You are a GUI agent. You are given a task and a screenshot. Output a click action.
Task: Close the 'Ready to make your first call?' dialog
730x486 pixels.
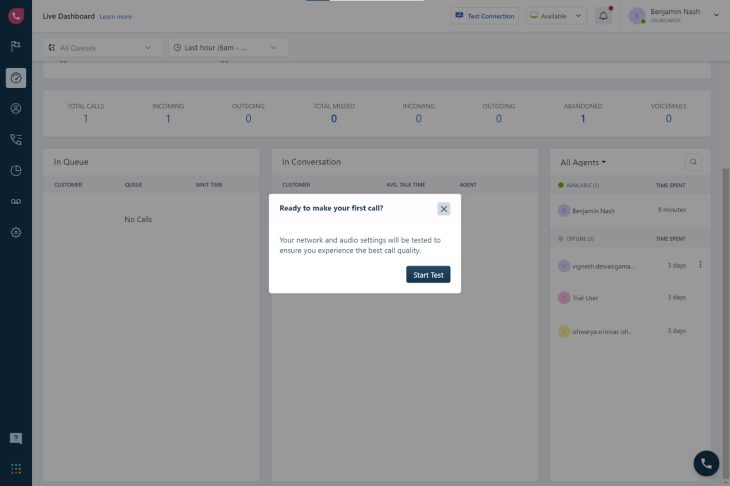click(x=443, y=209)
